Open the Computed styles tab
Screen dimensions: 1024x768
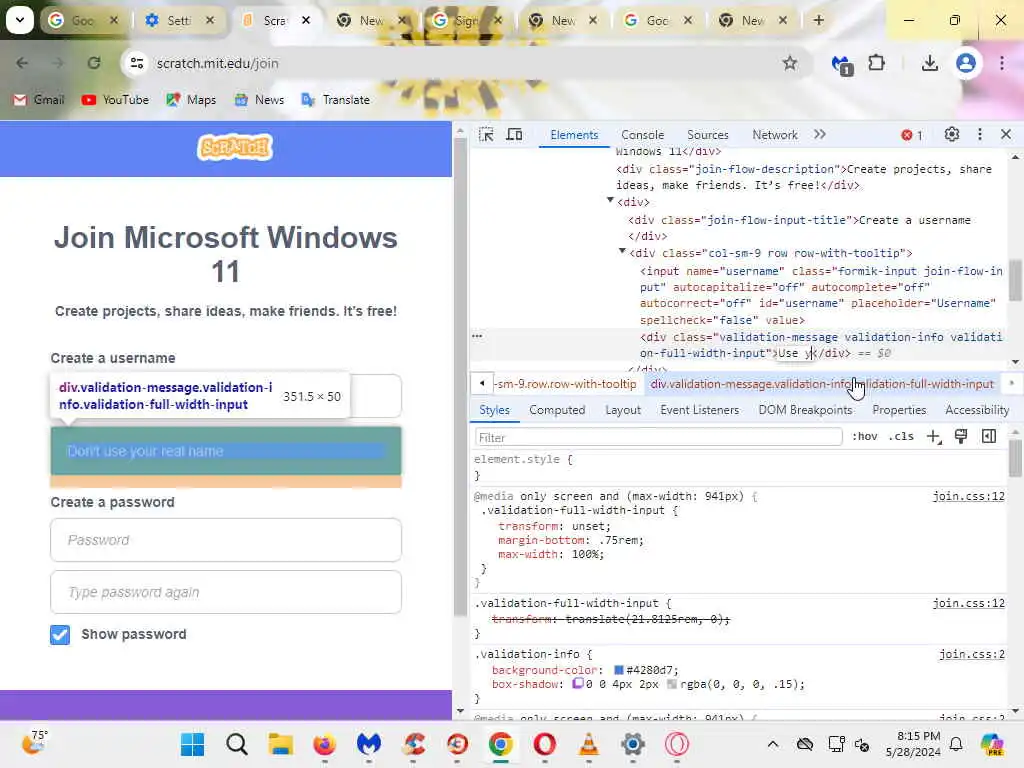pos(557,410)
